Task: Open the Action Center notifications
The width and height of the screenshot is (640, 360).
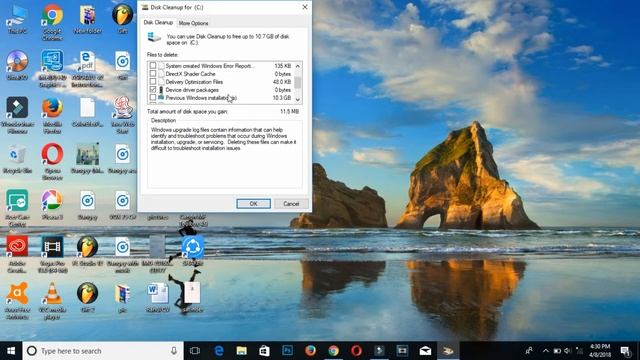Action: (625, 351)
